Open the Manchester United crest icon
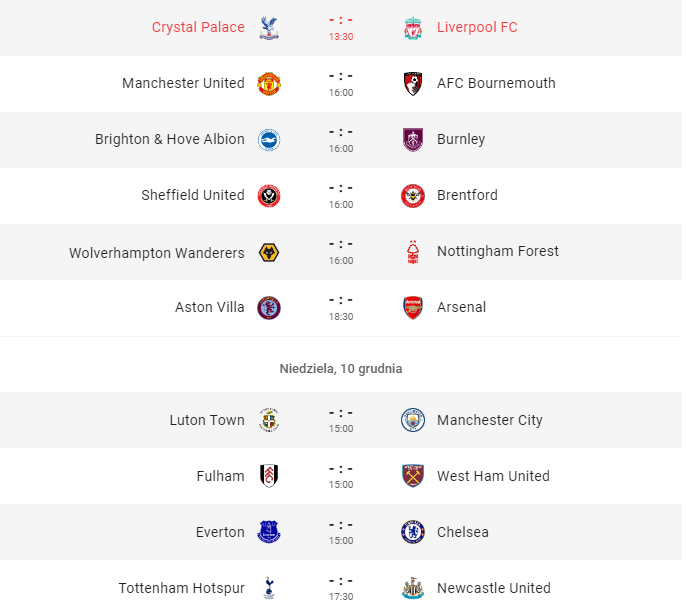 269,84
